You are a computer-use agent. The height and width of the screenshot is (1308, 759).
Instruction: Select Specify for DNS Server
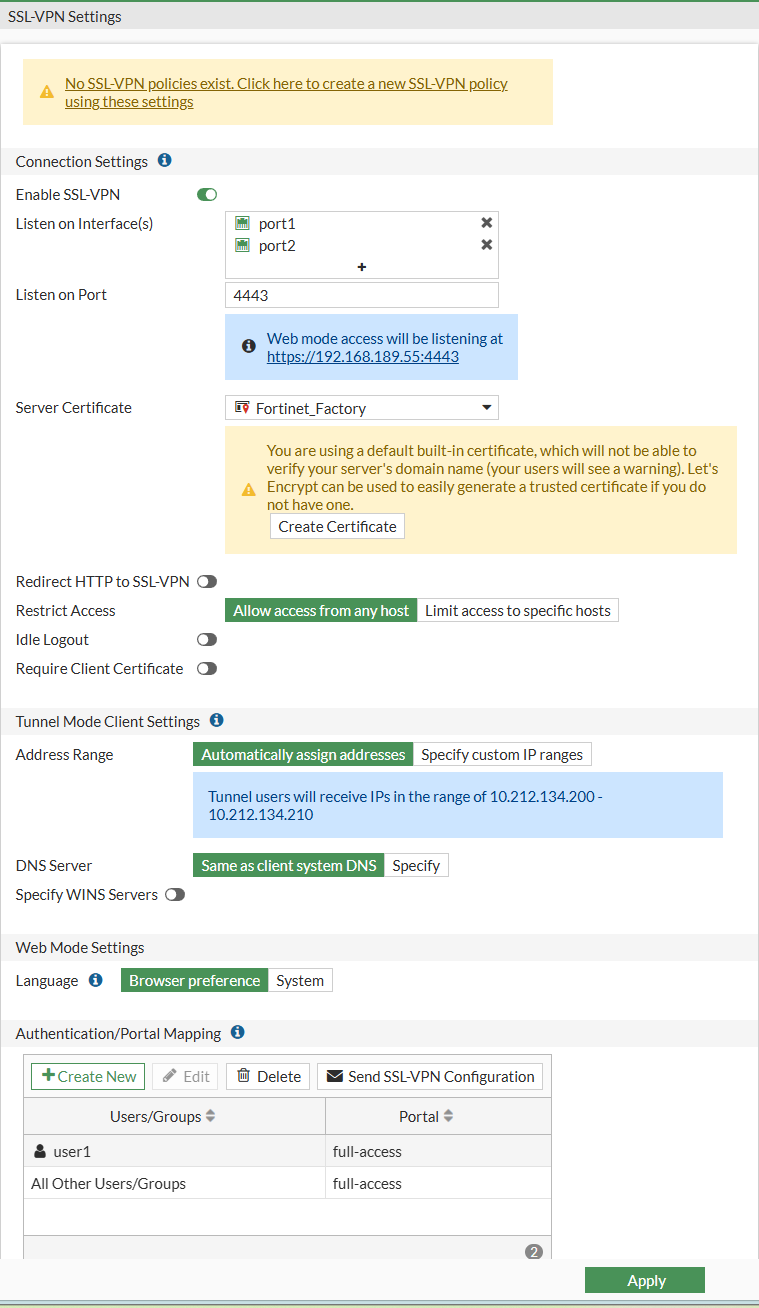(416, 865)
